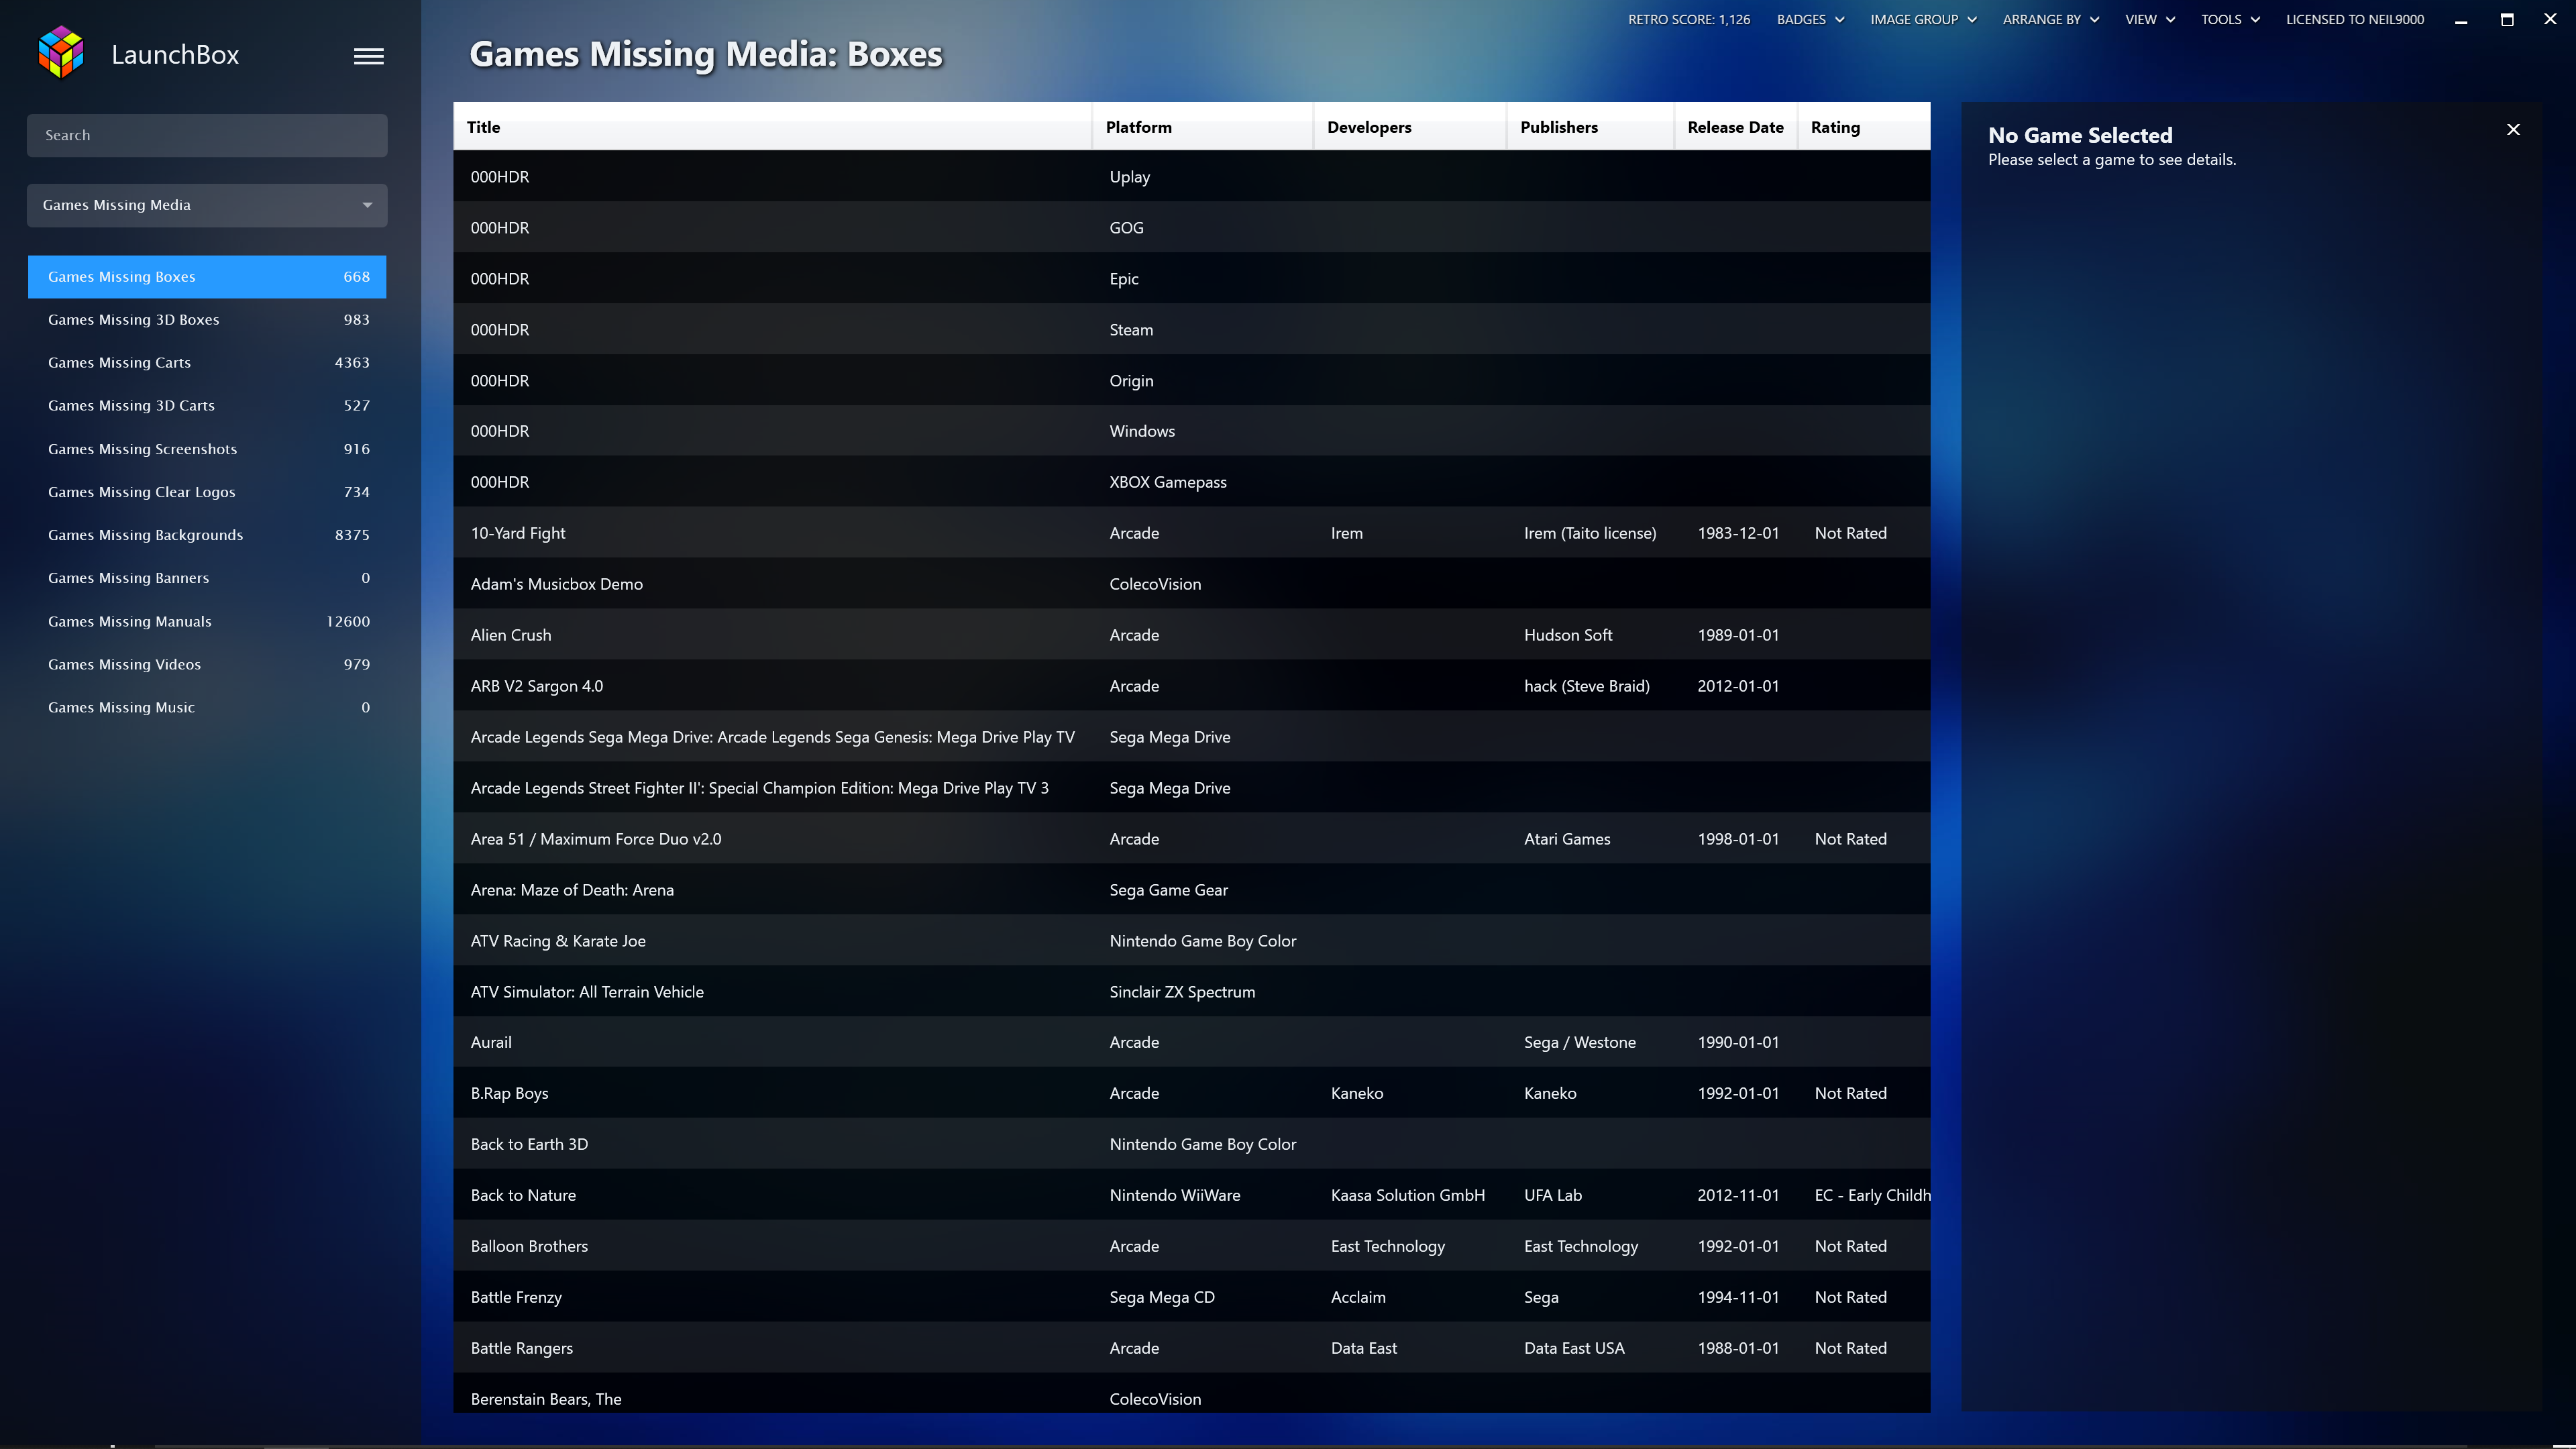Select Games Missing Backgrounds filter
The width and height of the screenshot is (2576, 1449).
[x=207, y=535]
